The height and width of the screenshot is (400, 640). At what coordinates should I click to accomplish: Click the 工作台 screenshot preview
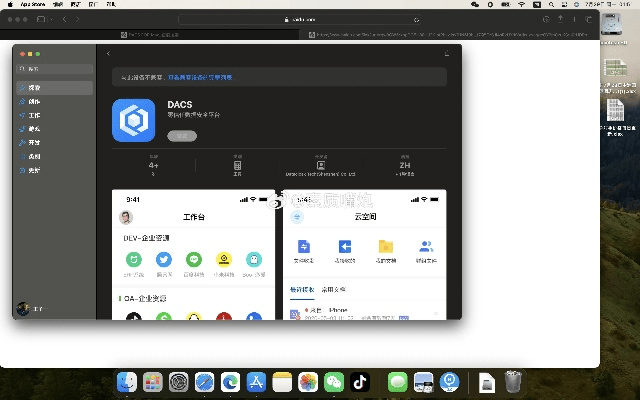pos(193,254)
